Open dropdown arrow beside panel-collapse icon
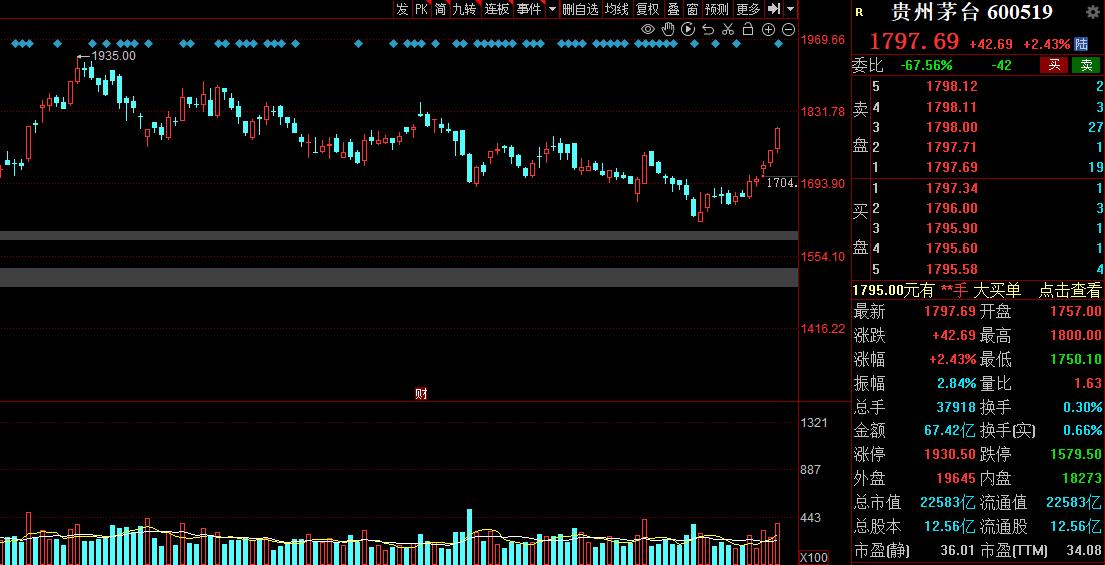 click(x=791, y=9)
